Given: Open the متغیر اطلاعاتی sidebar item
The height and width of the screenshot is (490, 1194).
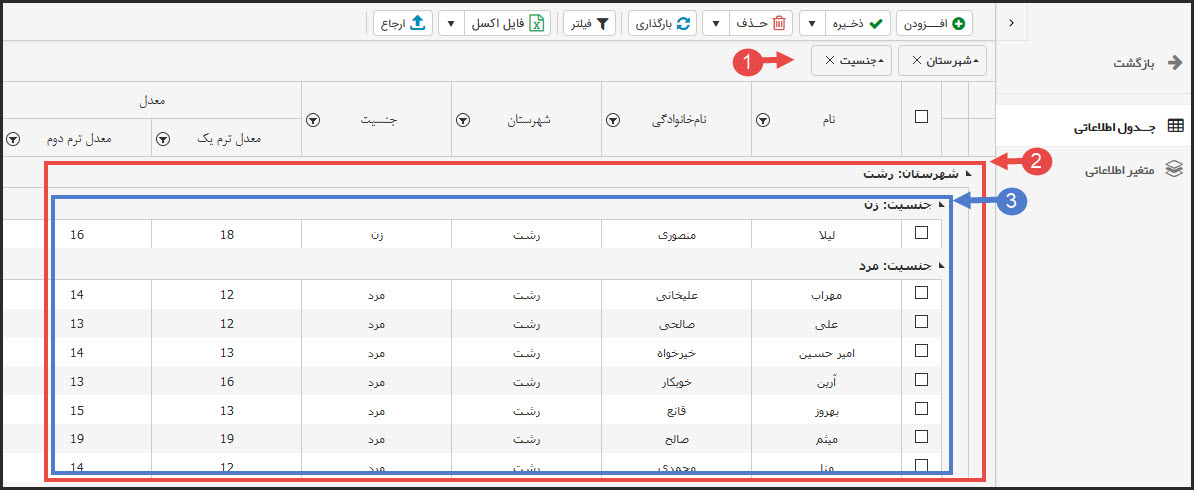Looking at the screenshot, I should [x=1095, y=170].
